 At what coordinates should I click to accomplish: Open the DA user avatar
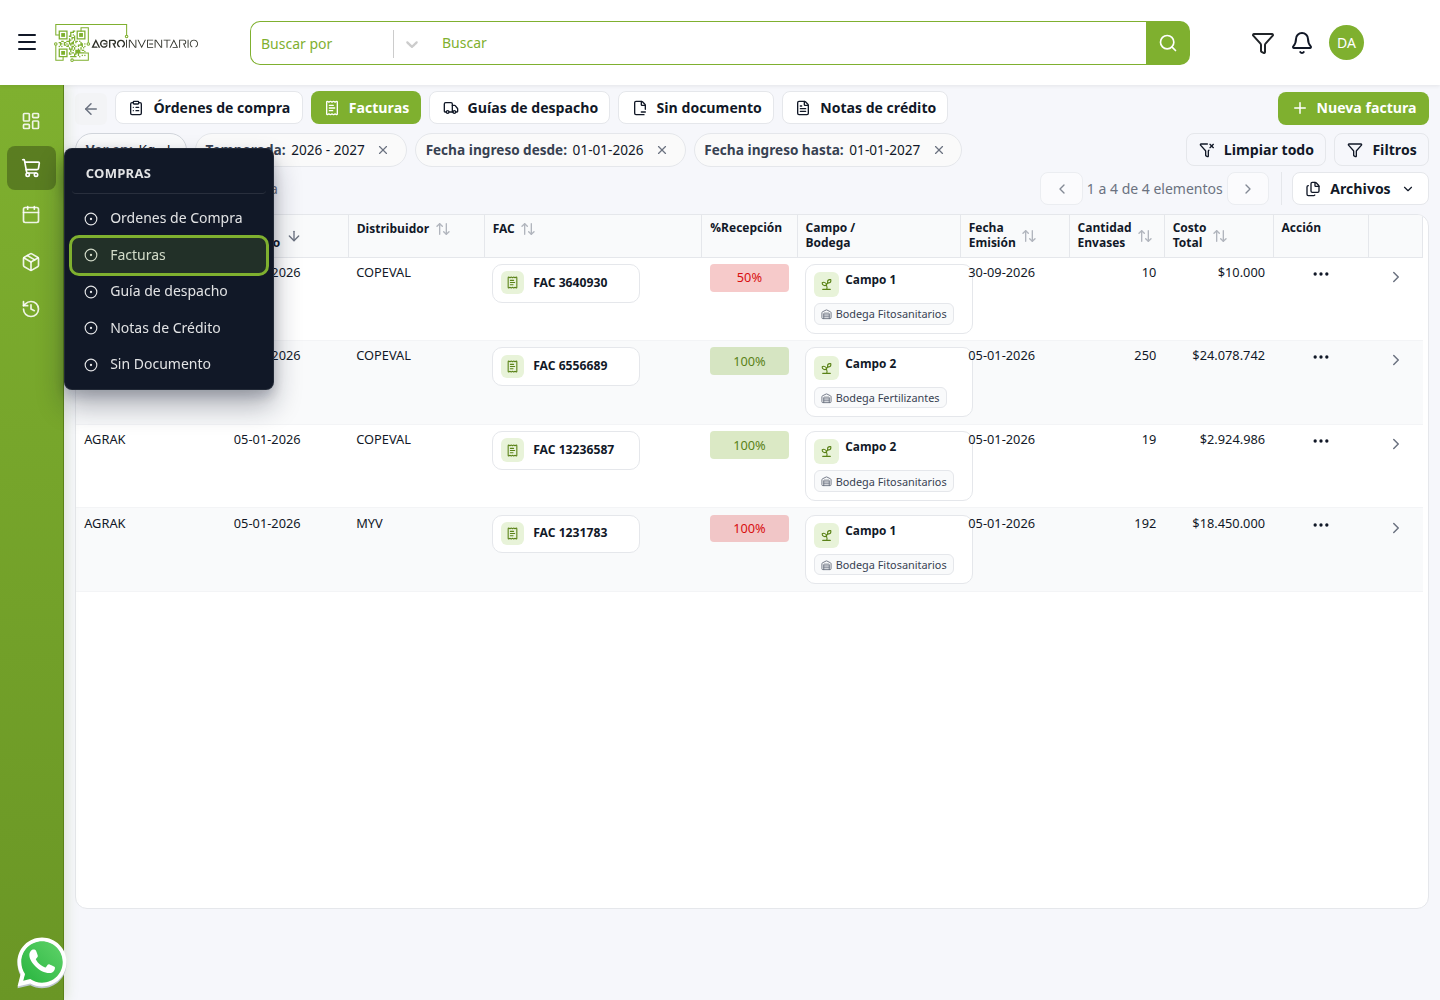coord(1346,43)
